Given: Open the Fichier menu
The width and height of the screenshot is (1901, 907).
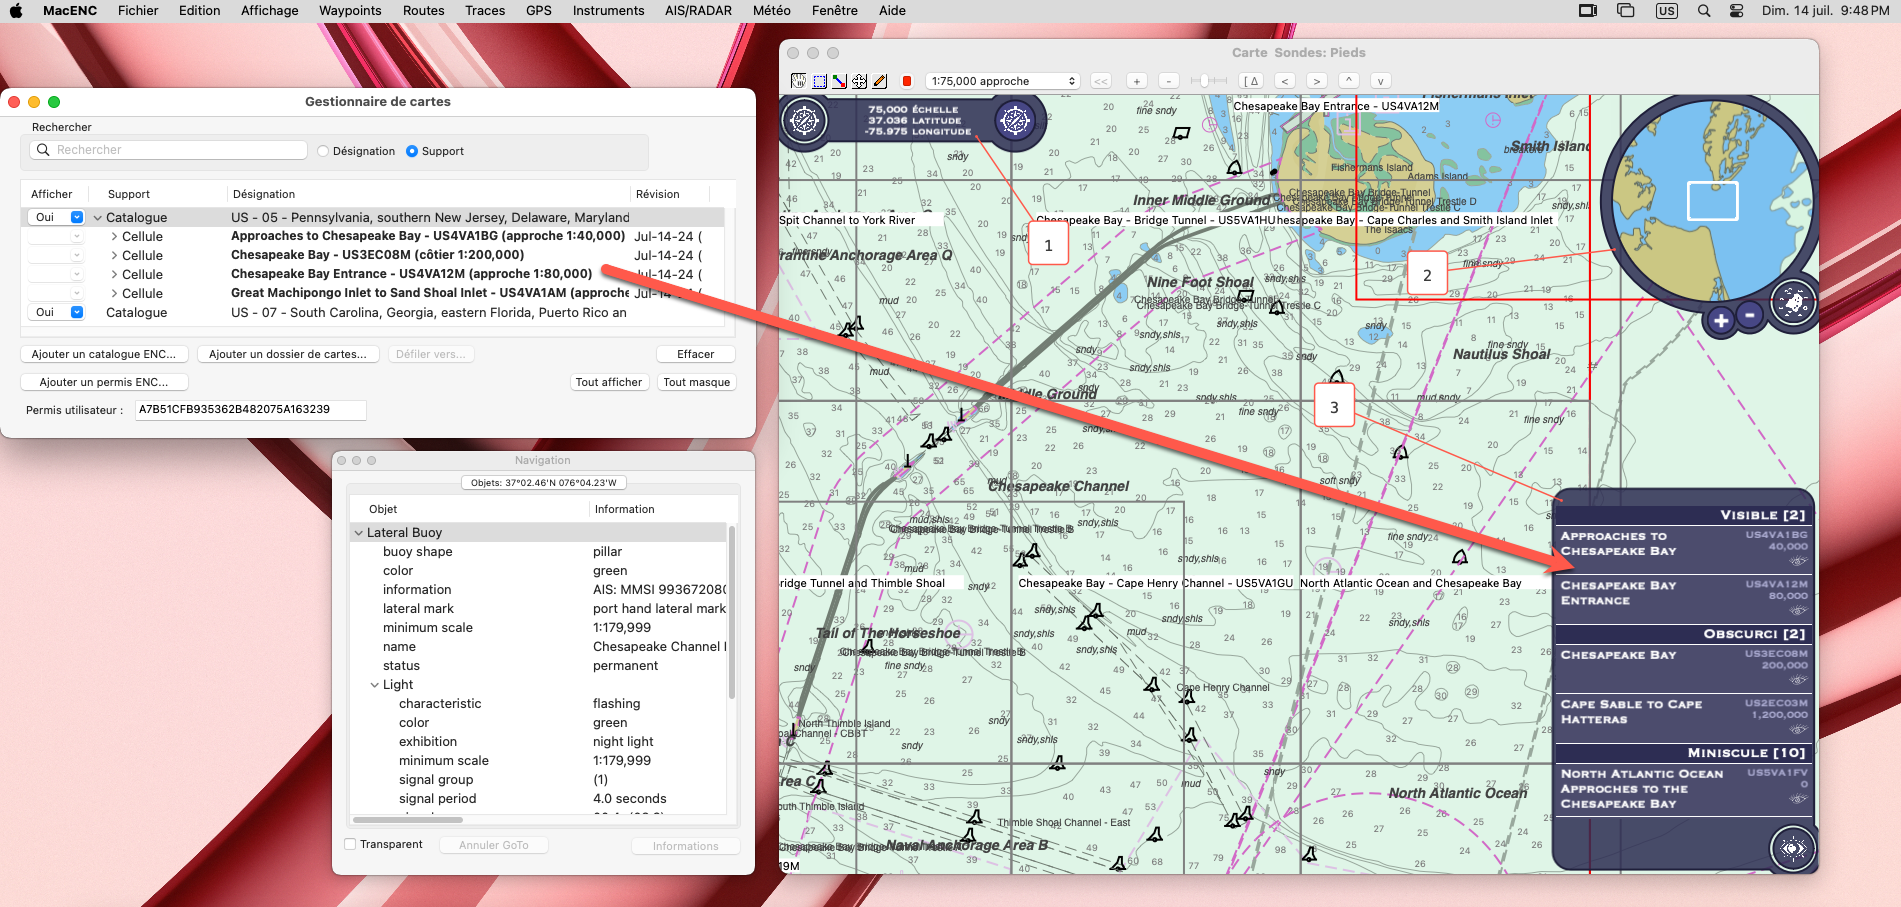Looking at the screenshot, I should tap(138, 11).
